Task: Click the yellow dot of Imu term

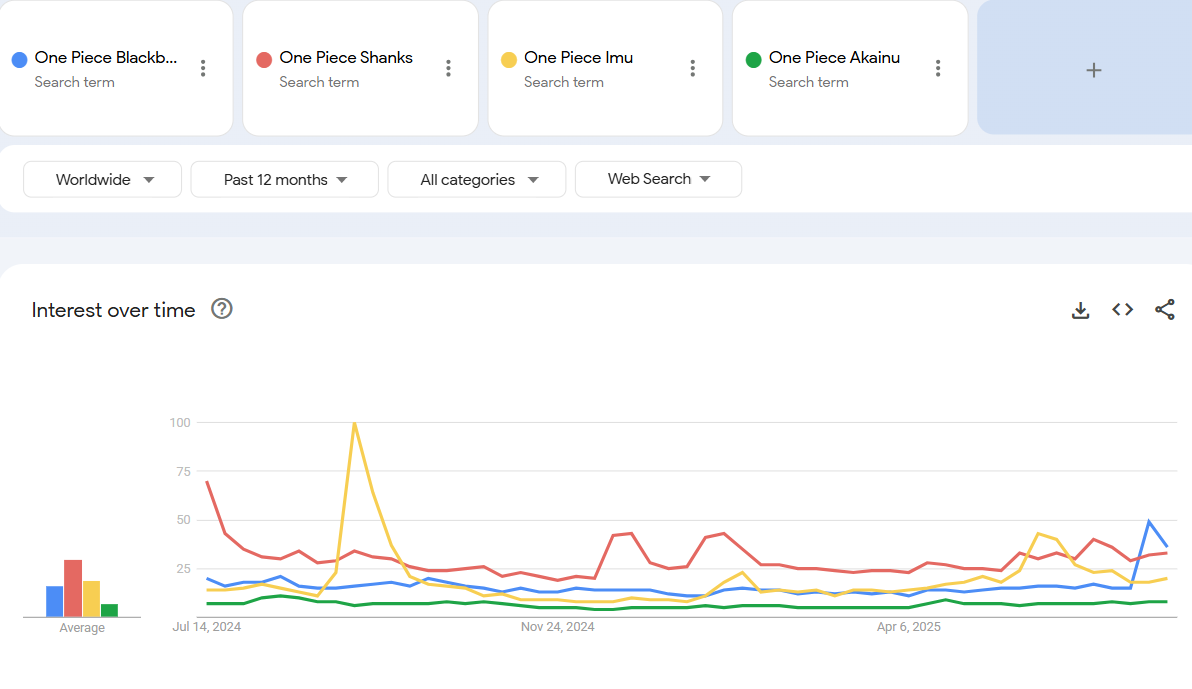Action: click(509, 59)
